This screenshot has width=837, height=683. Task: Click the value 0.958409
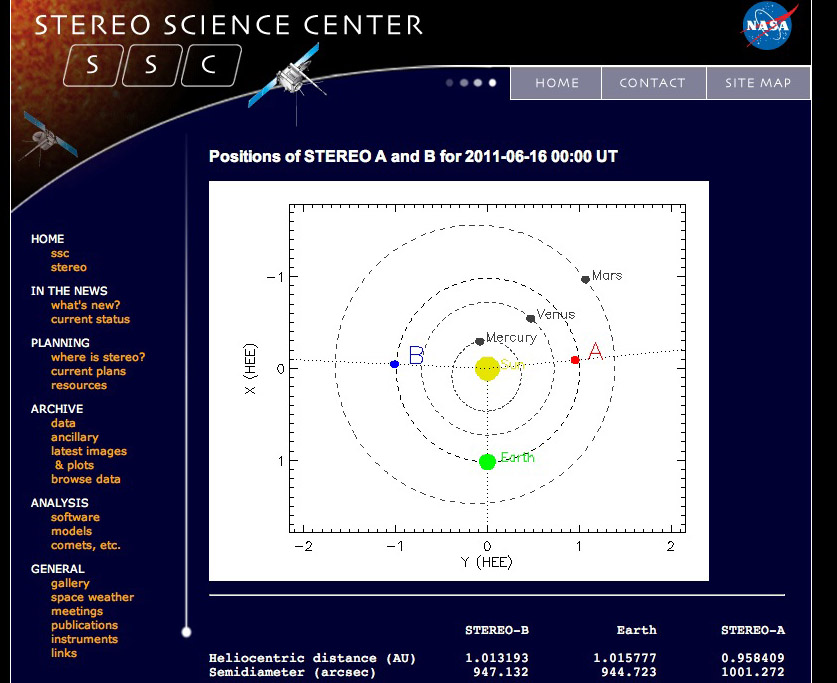tap(753, 658)
